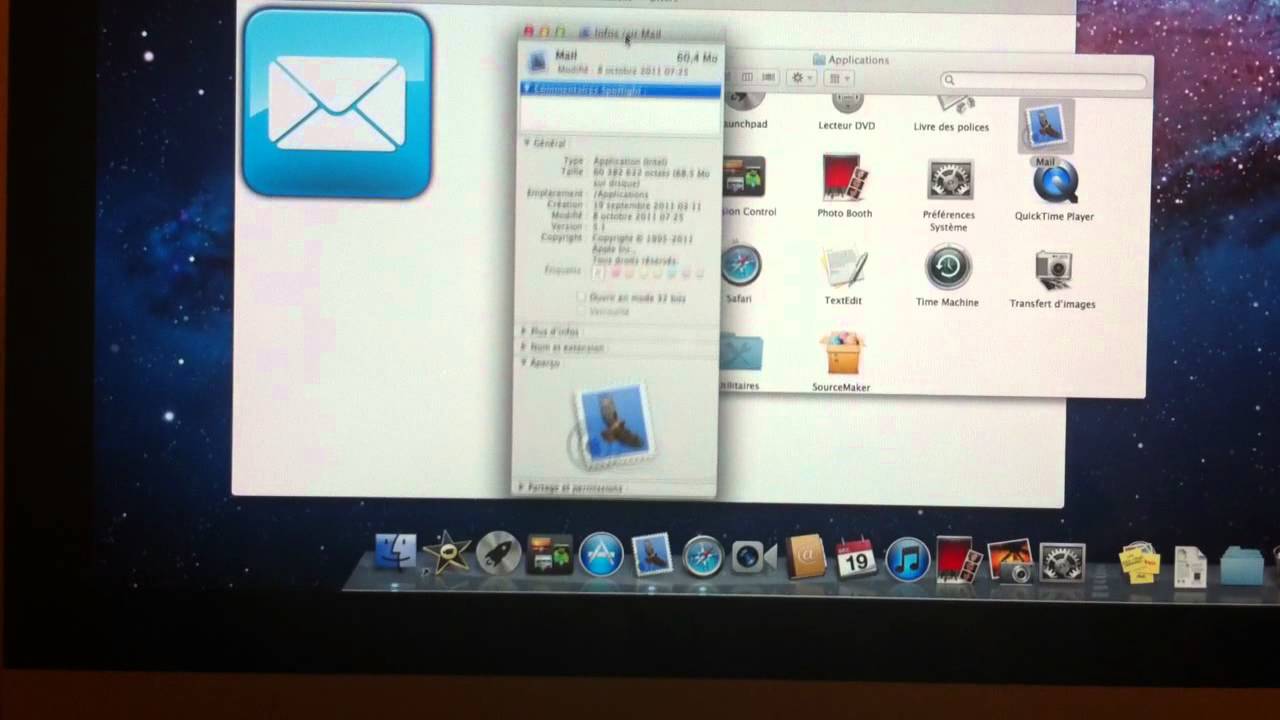Remove label with the X étiquette button

coord(598,272)
